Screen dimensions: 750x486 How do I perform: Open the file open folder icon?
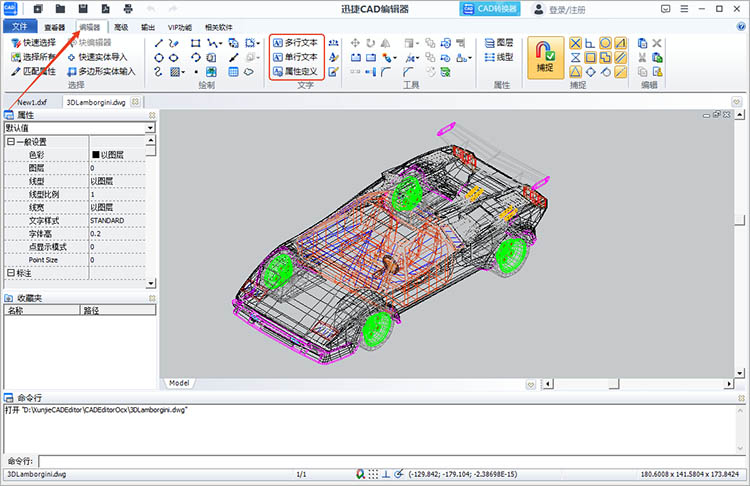[x=60, y=9]
